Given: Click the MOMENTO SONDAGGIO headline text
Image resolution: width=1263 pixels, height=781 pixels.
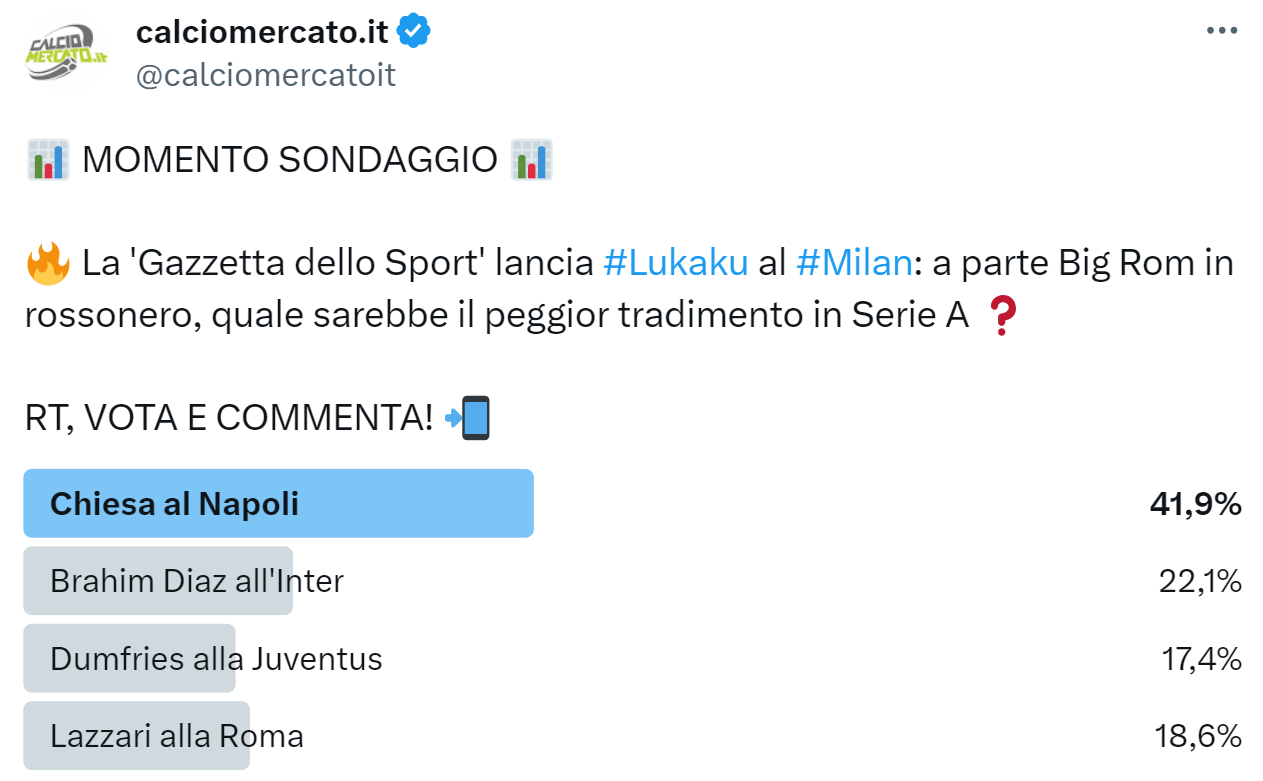Looking at the screenshot, I should (289, 160).
